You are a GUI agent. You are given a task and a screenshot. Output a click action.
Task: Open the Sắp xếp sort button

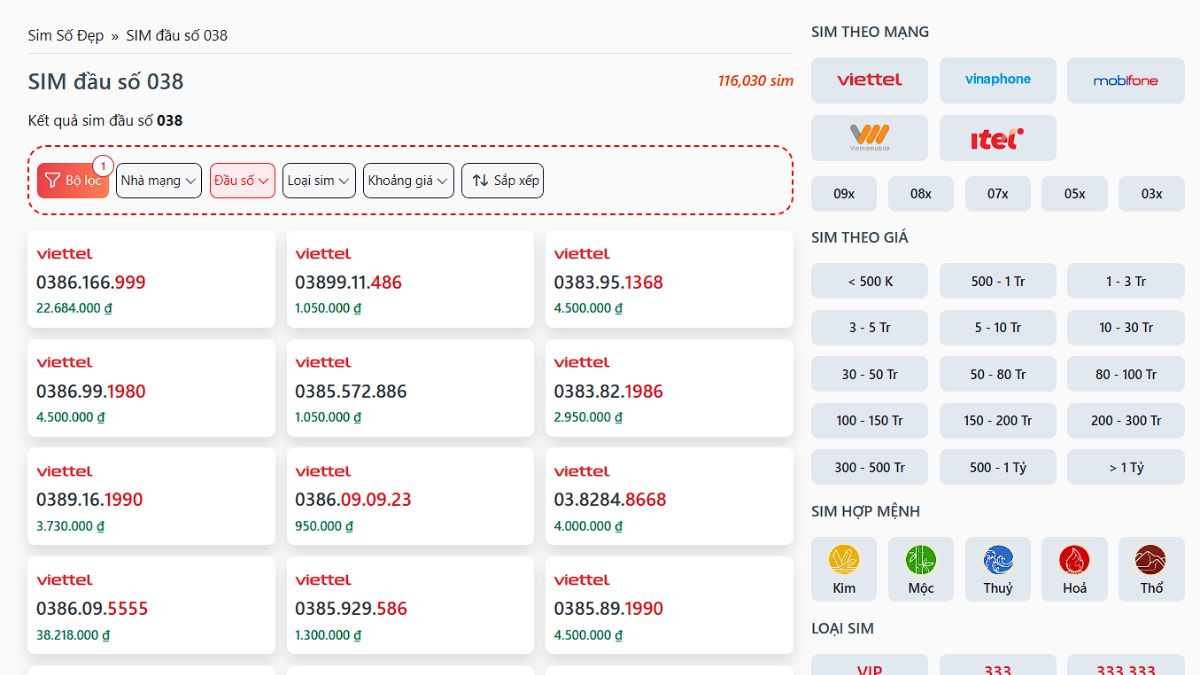(x=502, y=180)
